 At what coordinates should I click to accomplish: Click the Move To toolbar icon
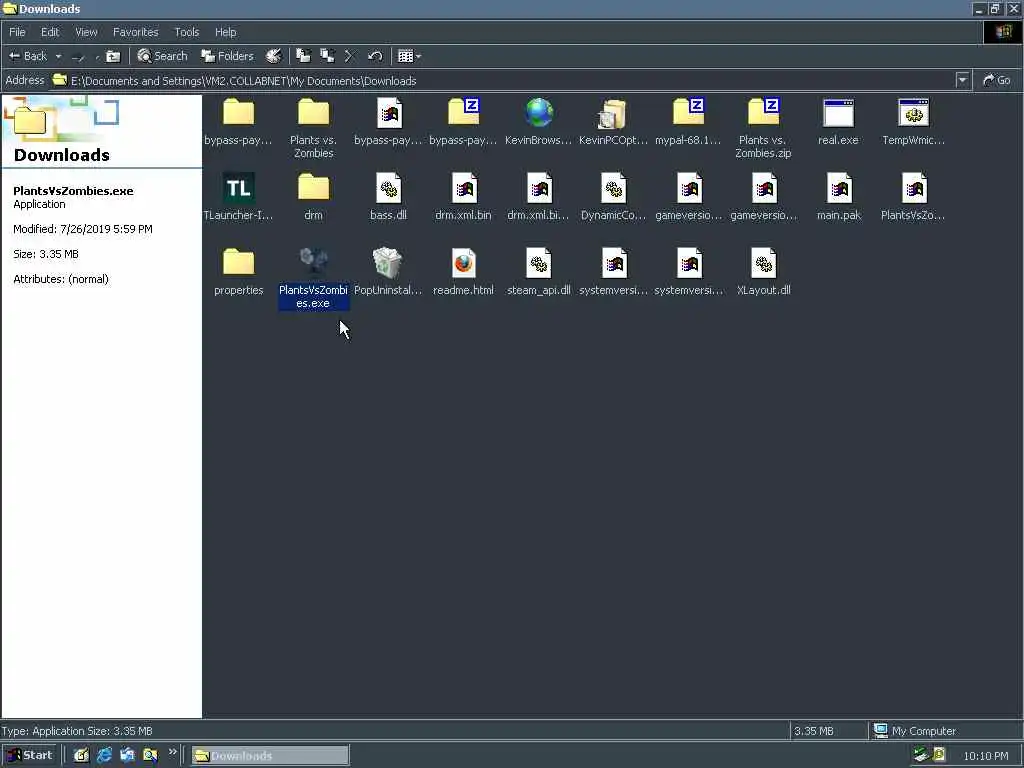(303, 56)
